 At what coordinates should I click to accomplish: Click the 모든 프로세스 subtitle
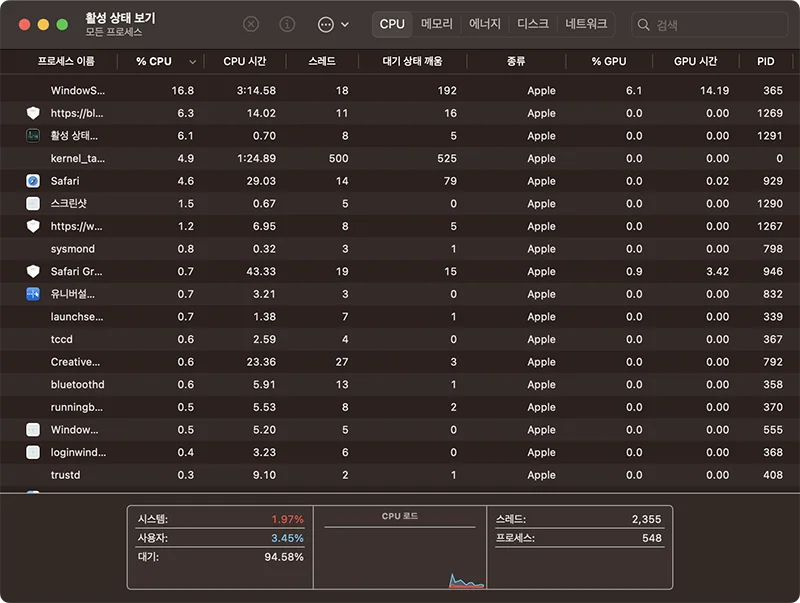pos(113,32)
